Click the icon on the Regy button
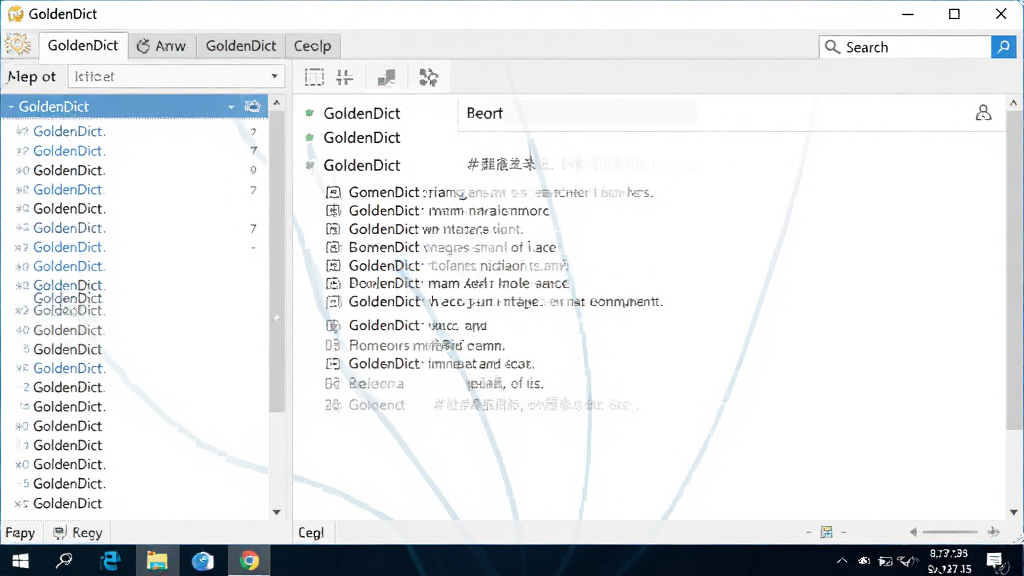This screenshot has height=576, width=1024. [x=59, y=532]
